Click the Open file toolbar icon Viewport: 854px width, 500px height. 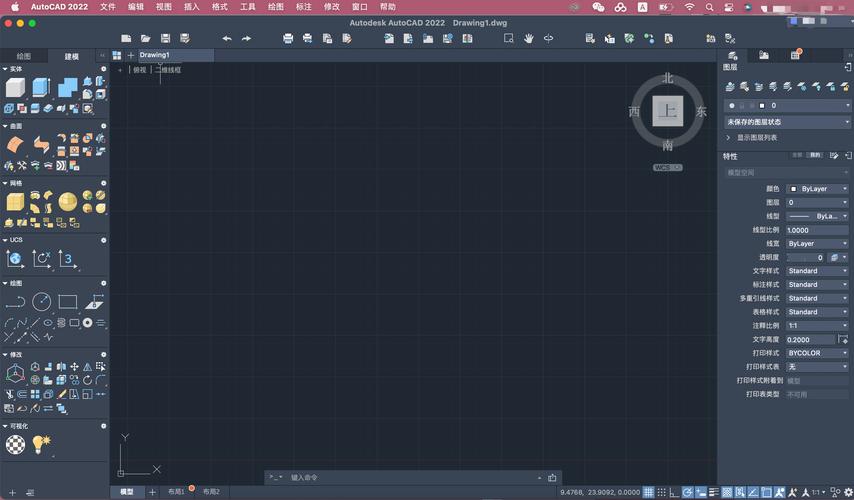click(x=145, y=38)
